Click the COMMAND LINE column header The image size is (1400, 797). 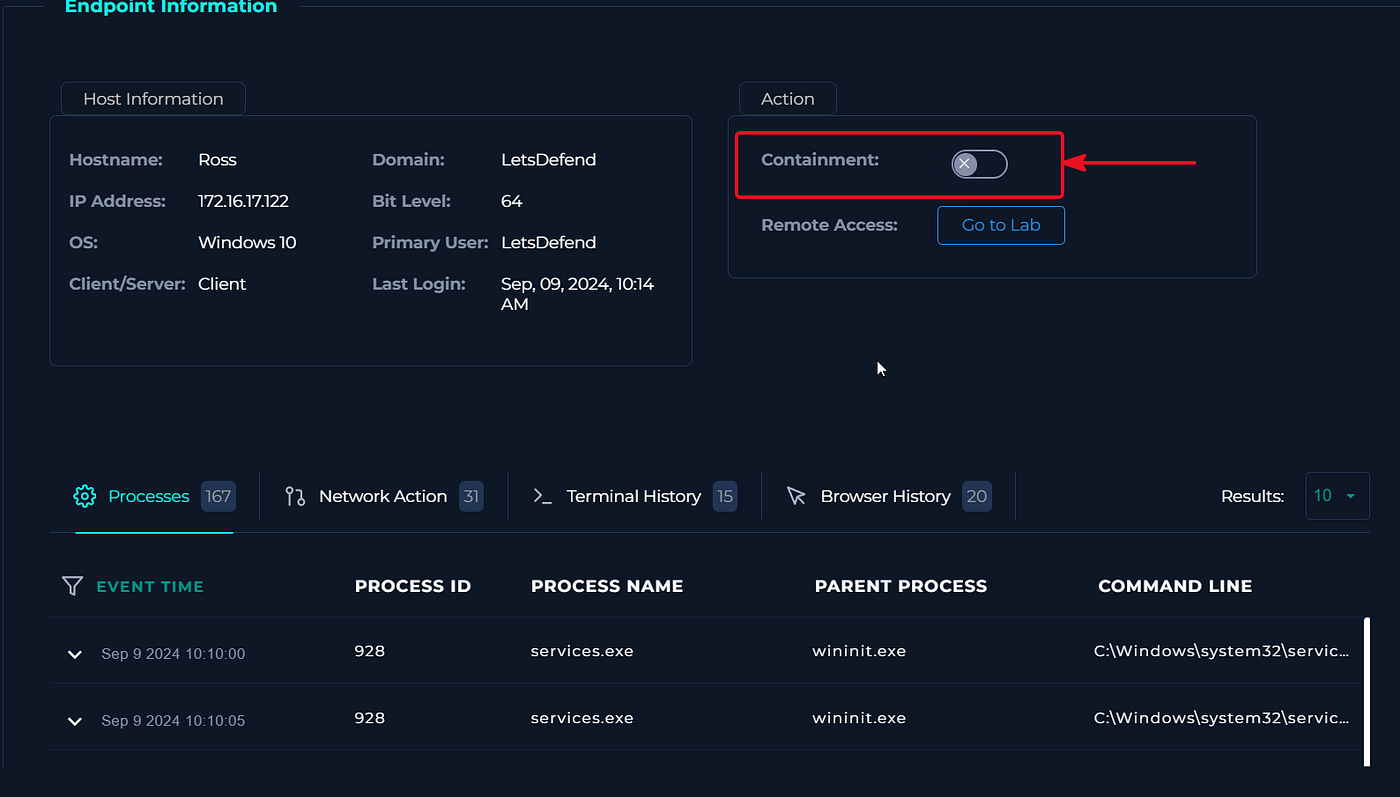coord(1175,586)
